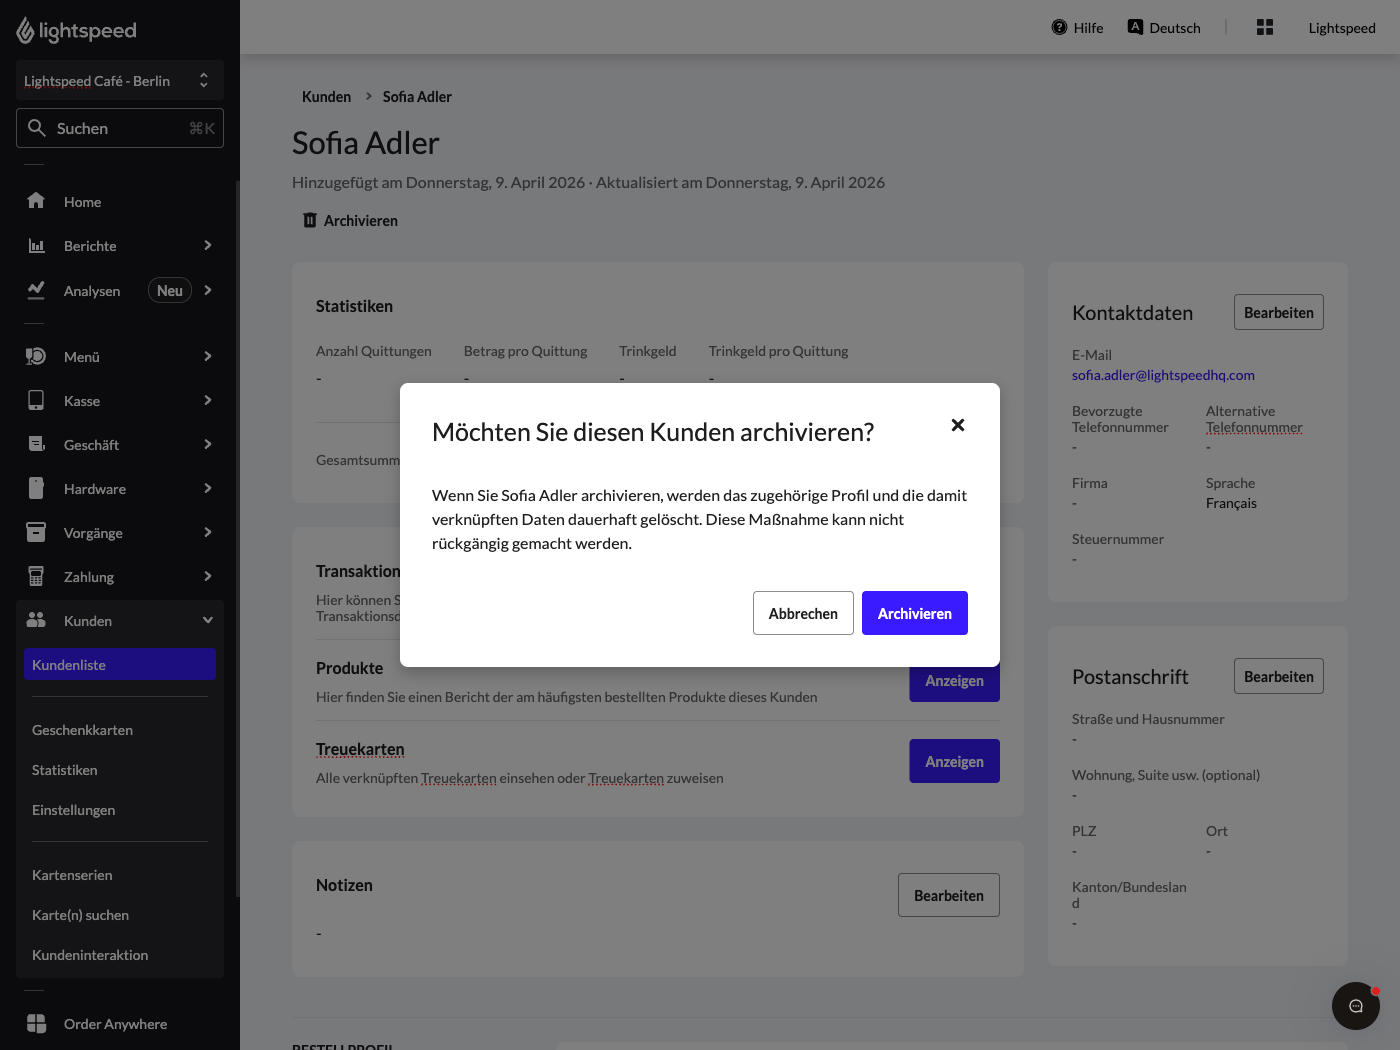Click the Deutsch language icon
Screen dimensions: 1400x1050
point(1135,27)
